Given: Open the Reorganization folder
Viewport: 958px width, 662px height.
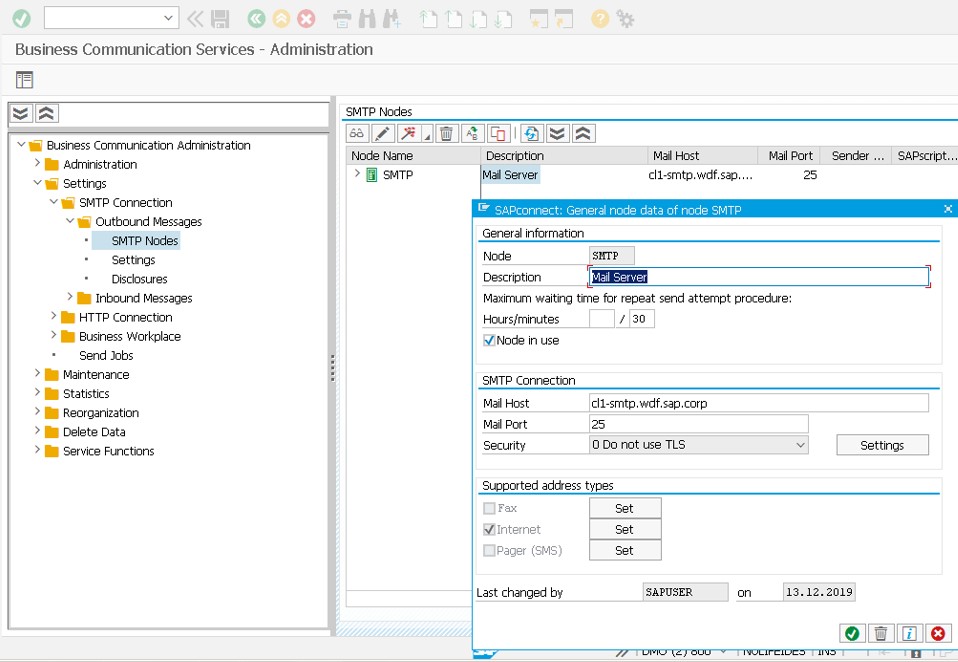Looking at the screenshot, I should (101, 413).
